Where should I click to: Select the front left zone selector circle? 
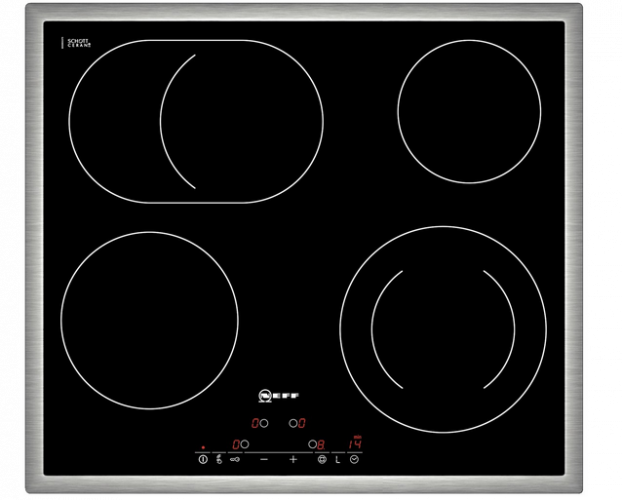245,444
